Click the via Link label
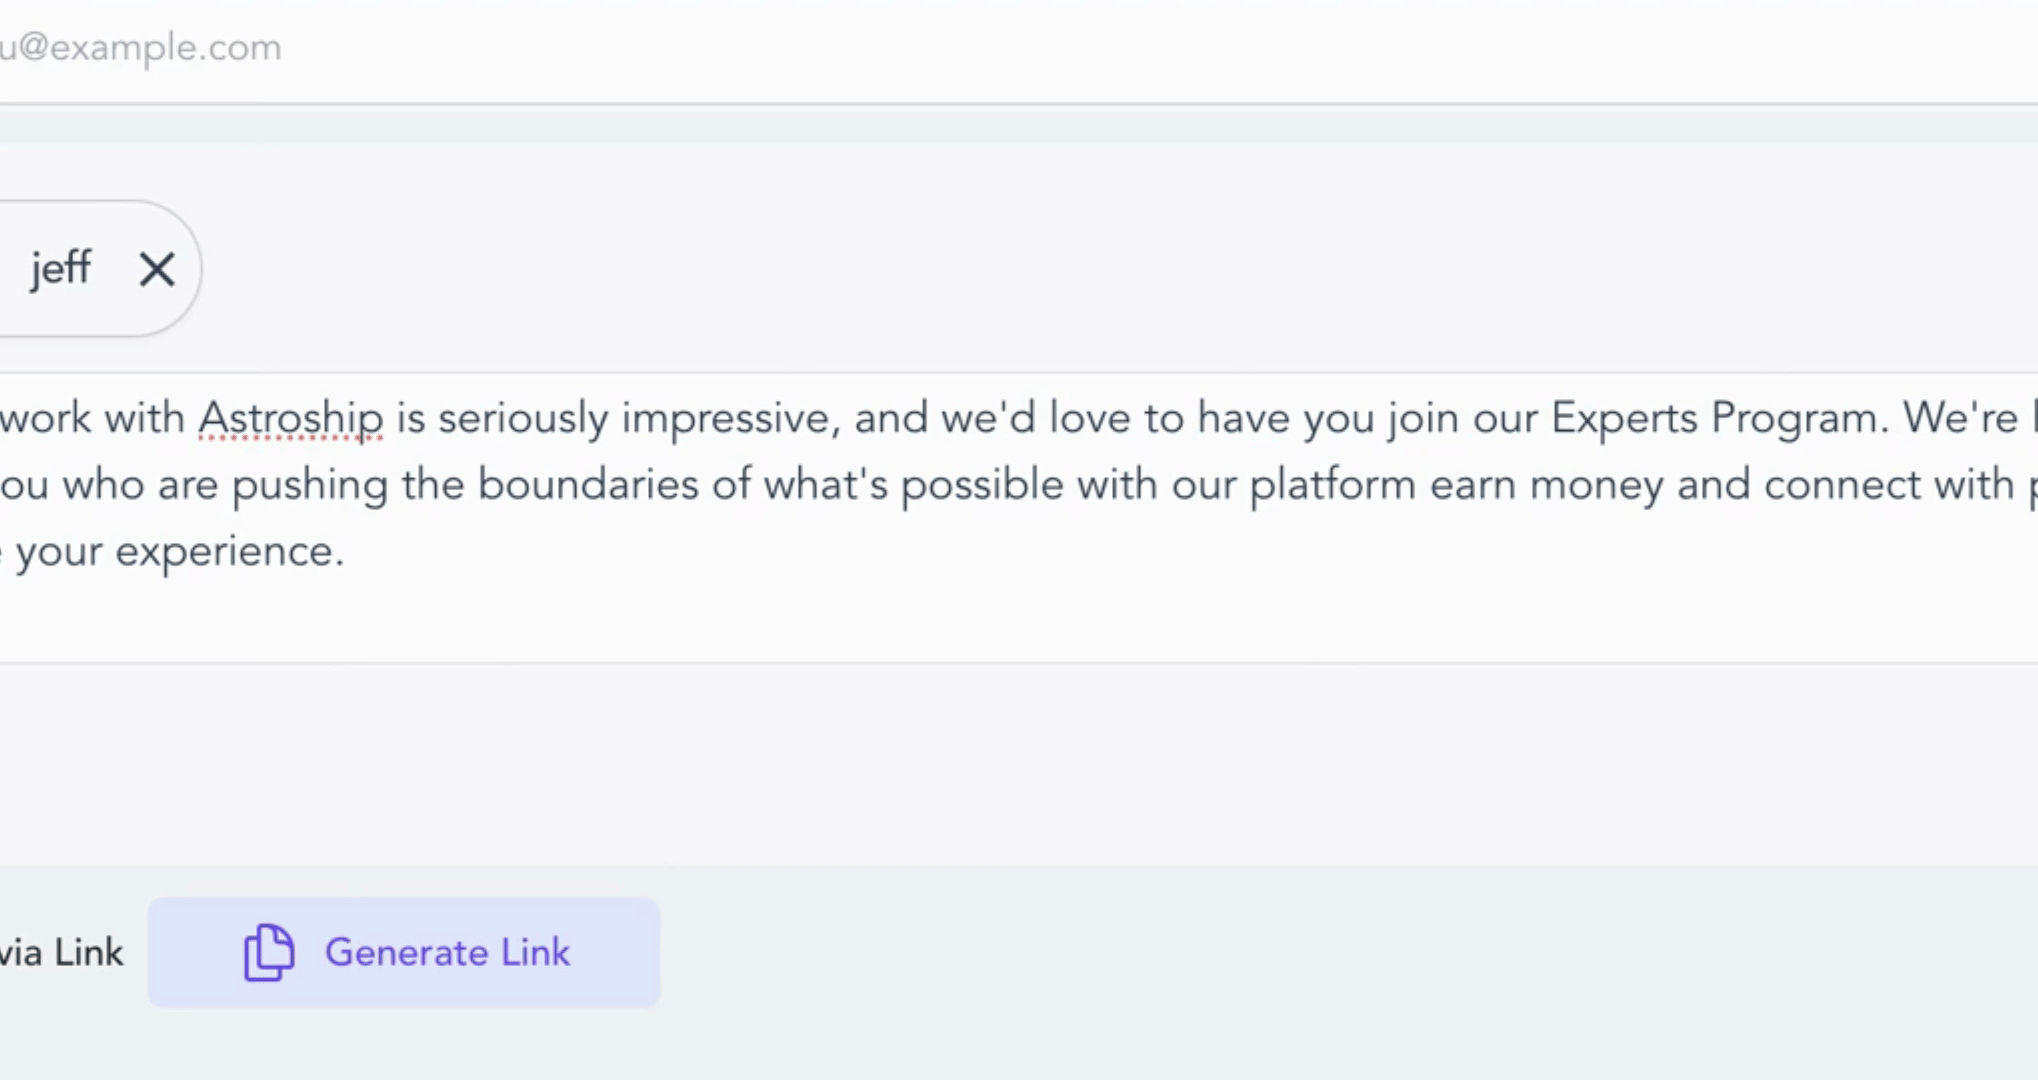 (61, 953)
